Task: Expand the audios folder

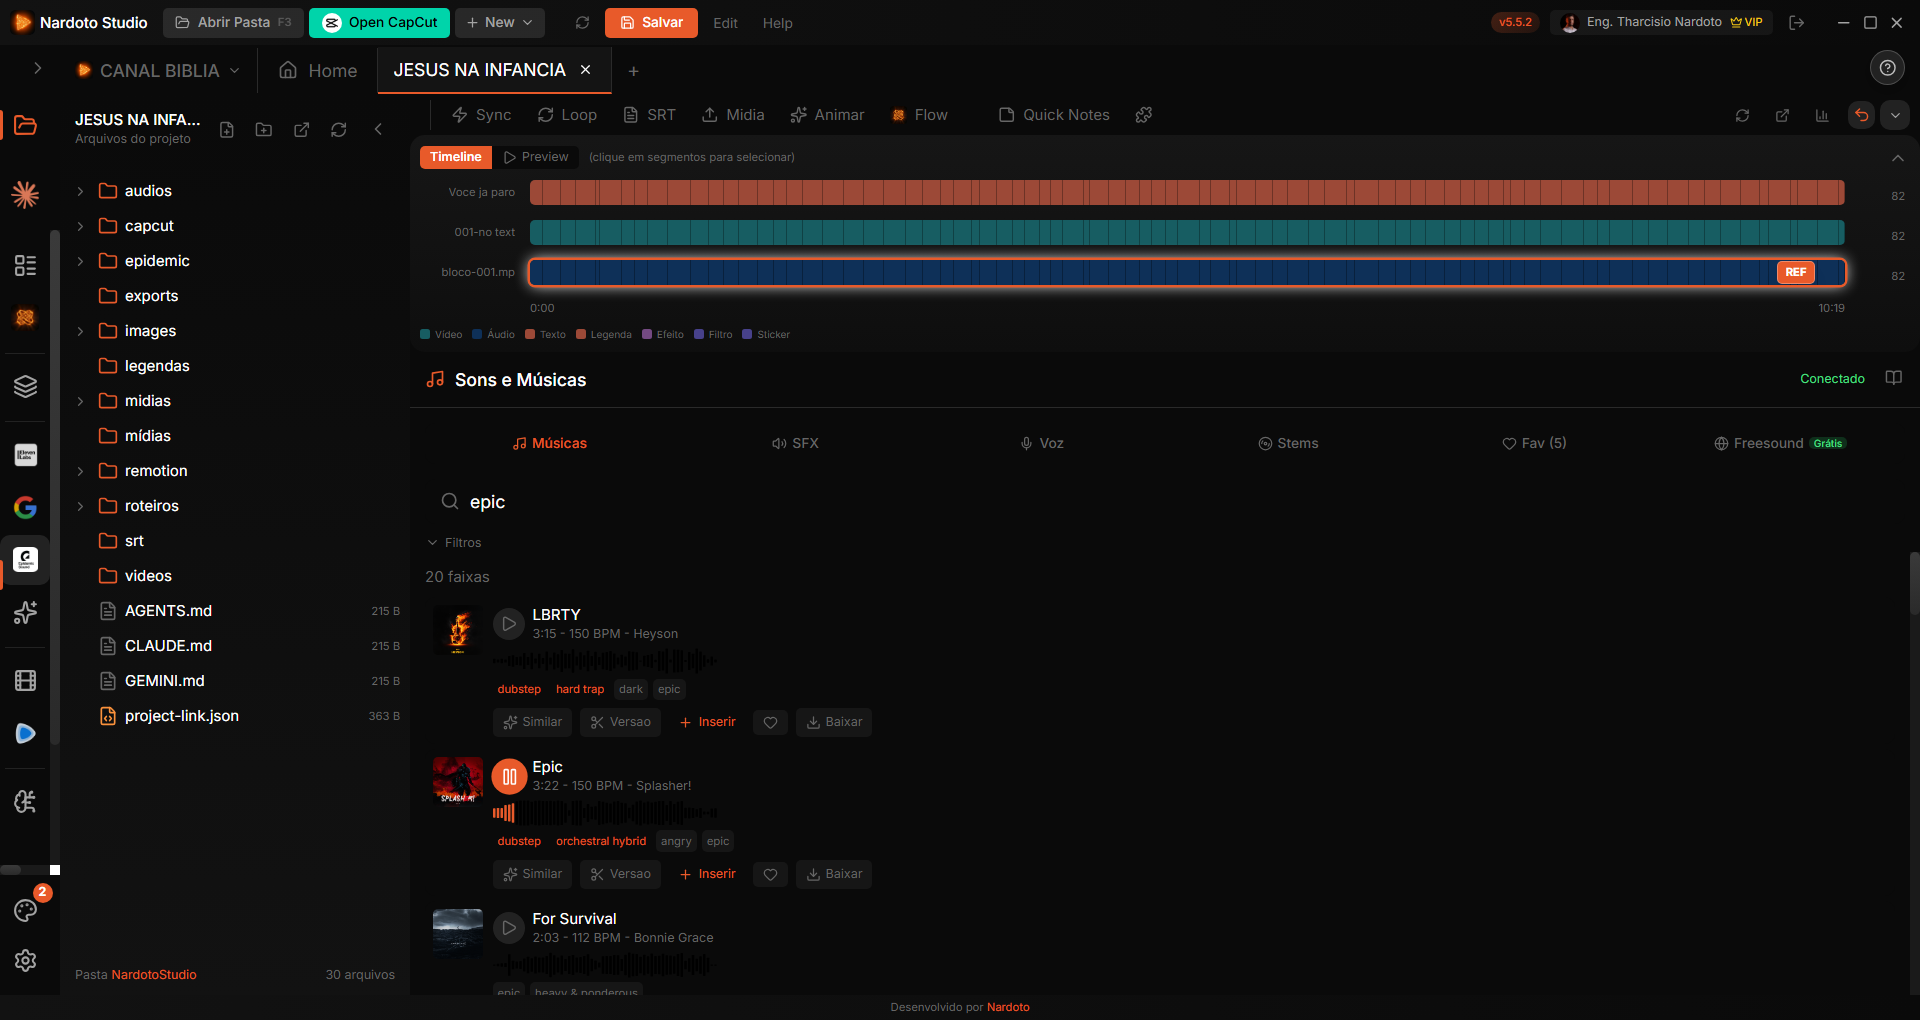Action: pos(80,190)
